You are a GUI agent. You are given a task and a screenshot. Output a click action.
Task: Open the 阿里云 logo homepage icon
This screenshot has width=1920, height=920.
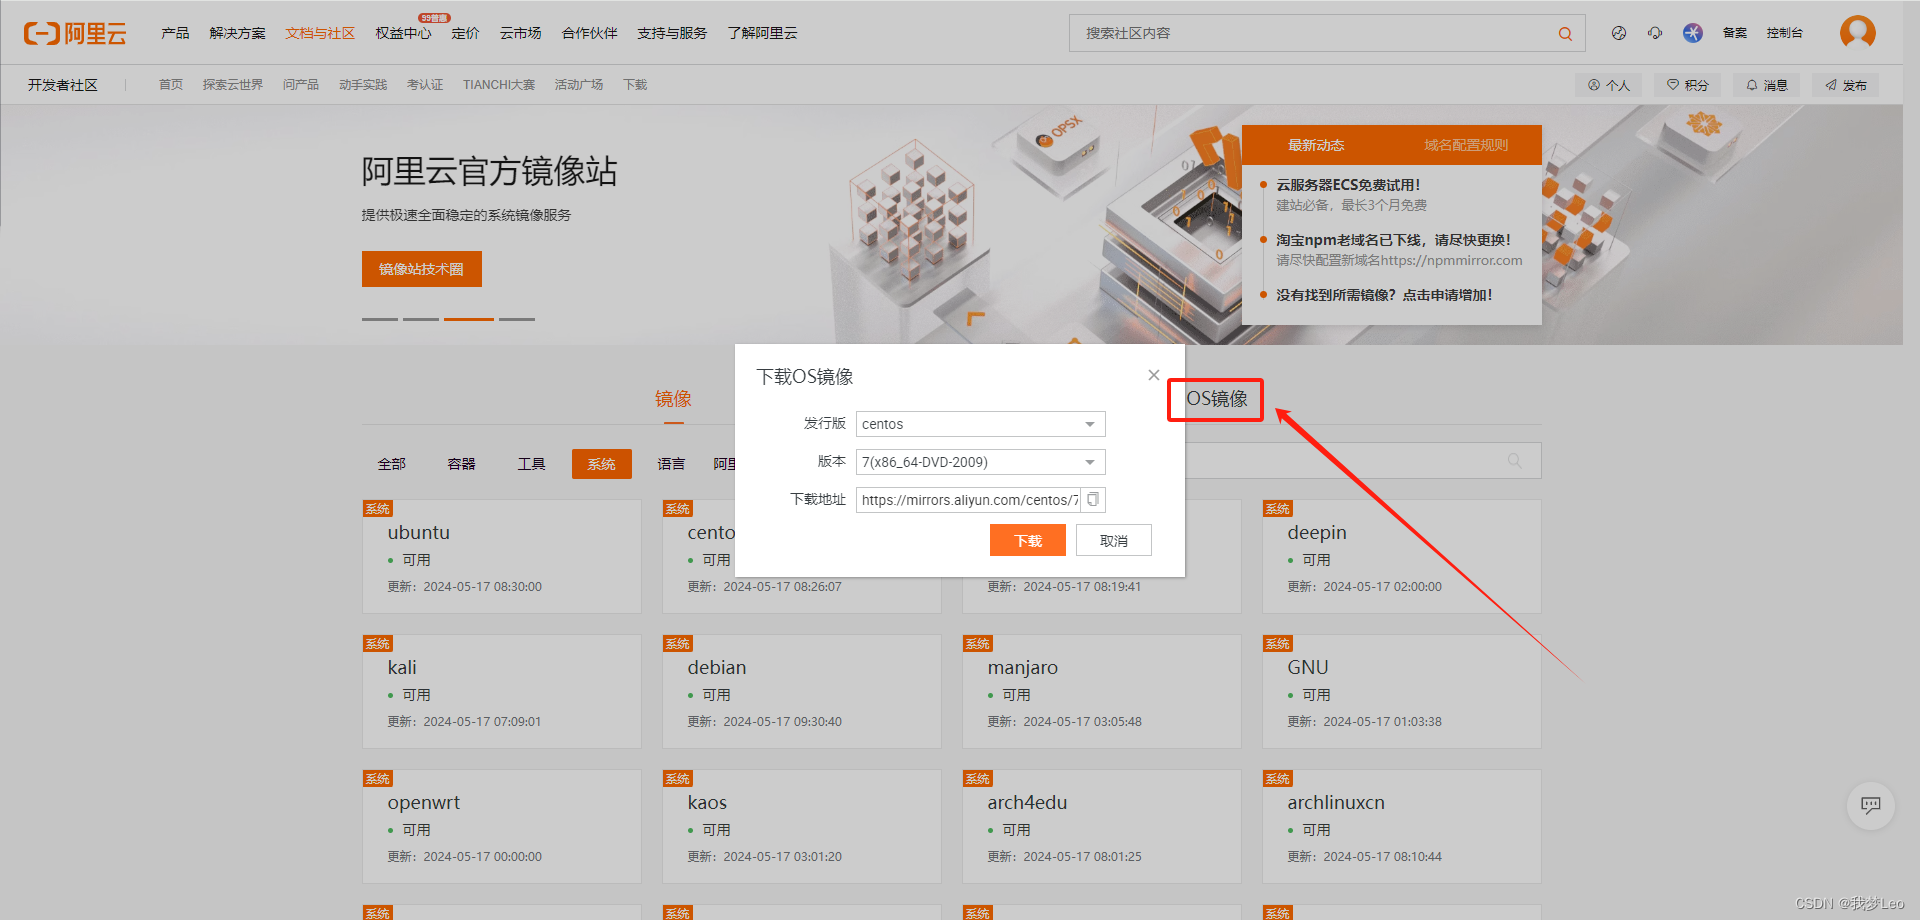tap(75, 32)
